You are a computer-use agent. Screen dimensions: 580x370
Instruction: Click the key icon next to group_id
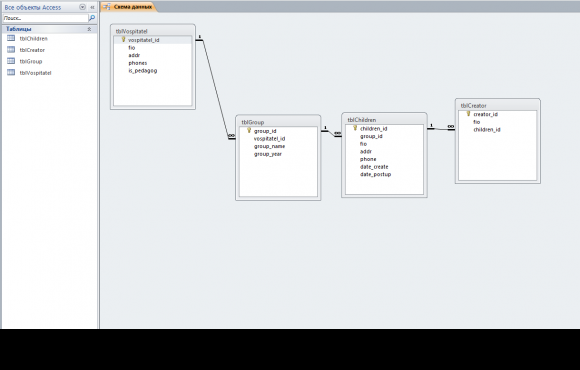tap(249, 130)
